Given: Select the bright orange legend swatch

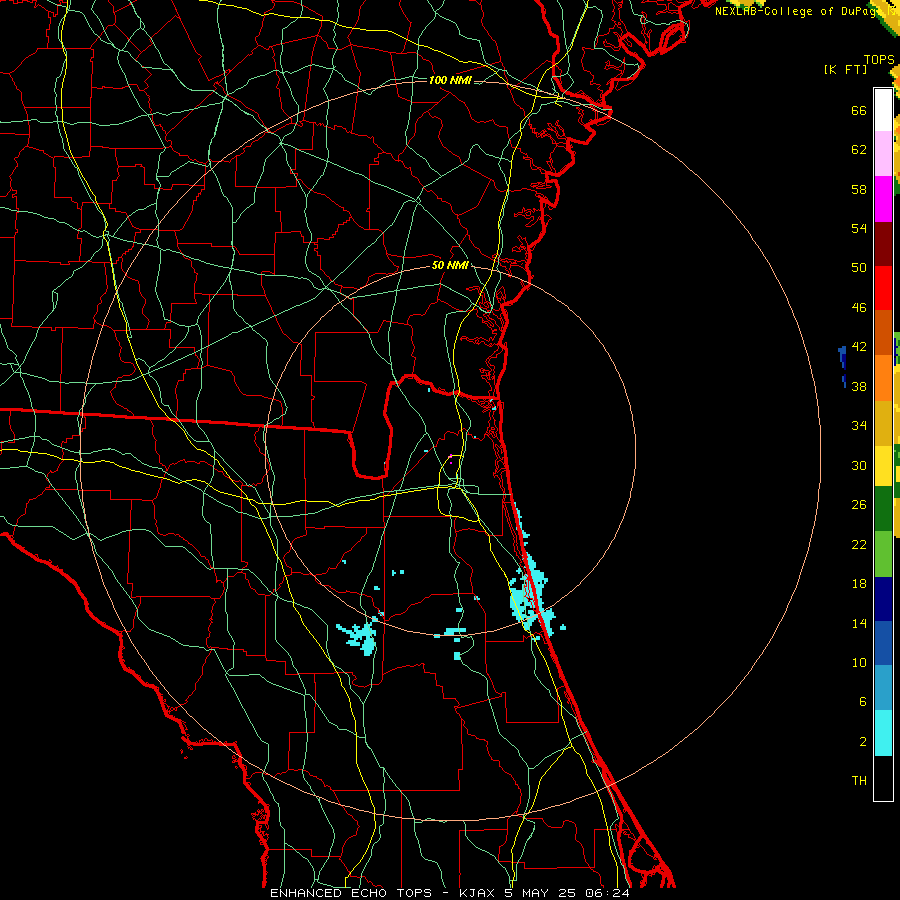Looking at the screenshot, I should (x=883, y=378).
